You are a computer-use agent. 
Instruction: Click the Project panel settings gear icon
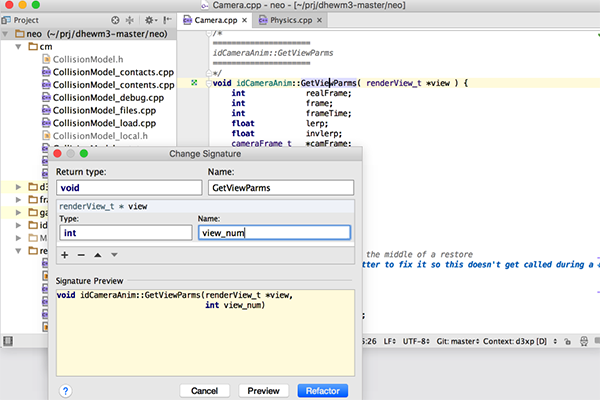[151, 19]
